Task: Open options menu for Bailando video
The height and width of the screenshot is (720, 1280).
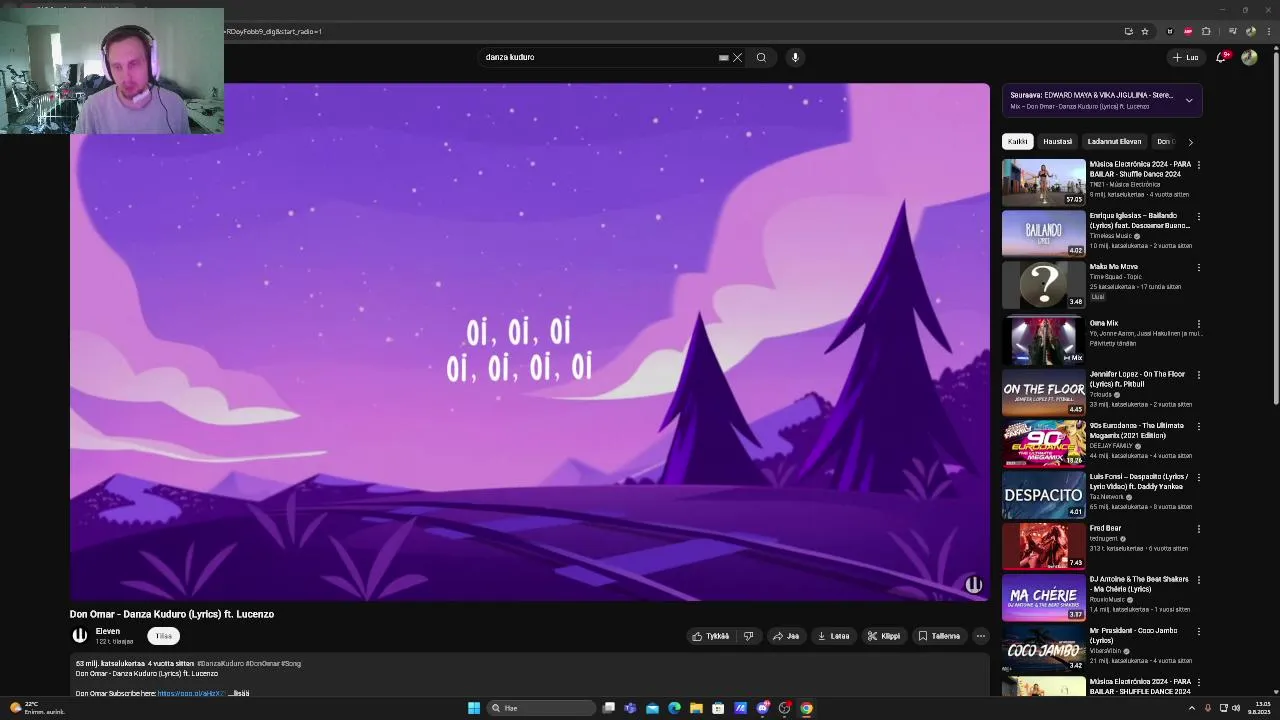Action: (1199, 216)
